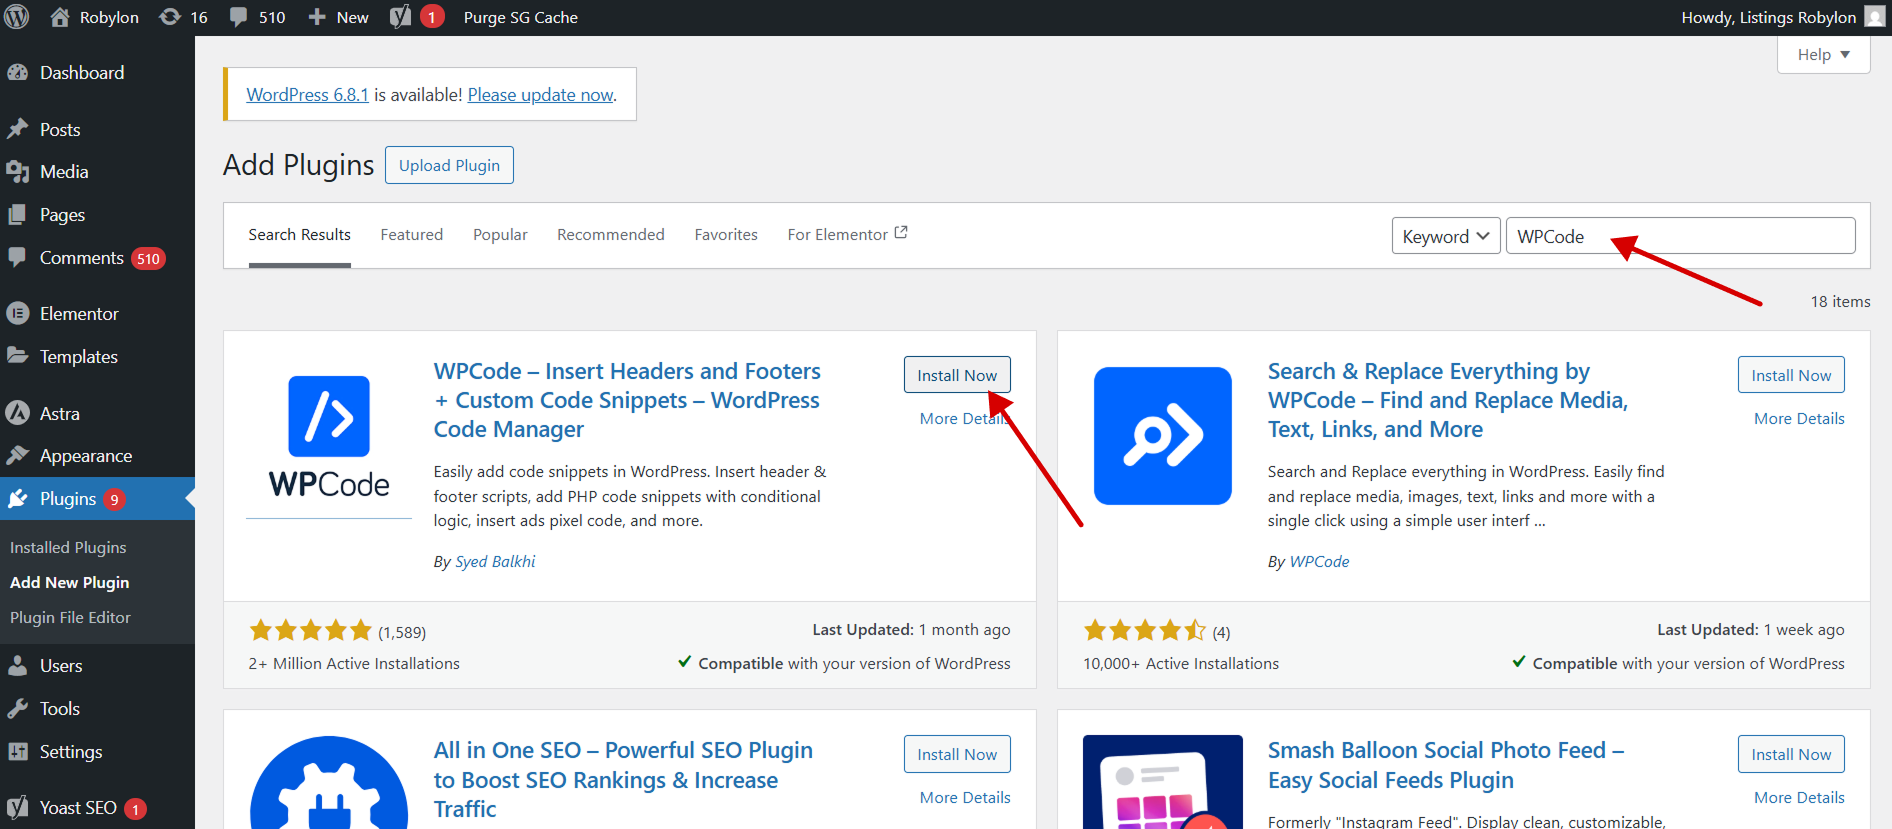Viewport: 1892px width, 829px height.
Task: Click the Settings sidebar icon
Action: tap(18, 751)
